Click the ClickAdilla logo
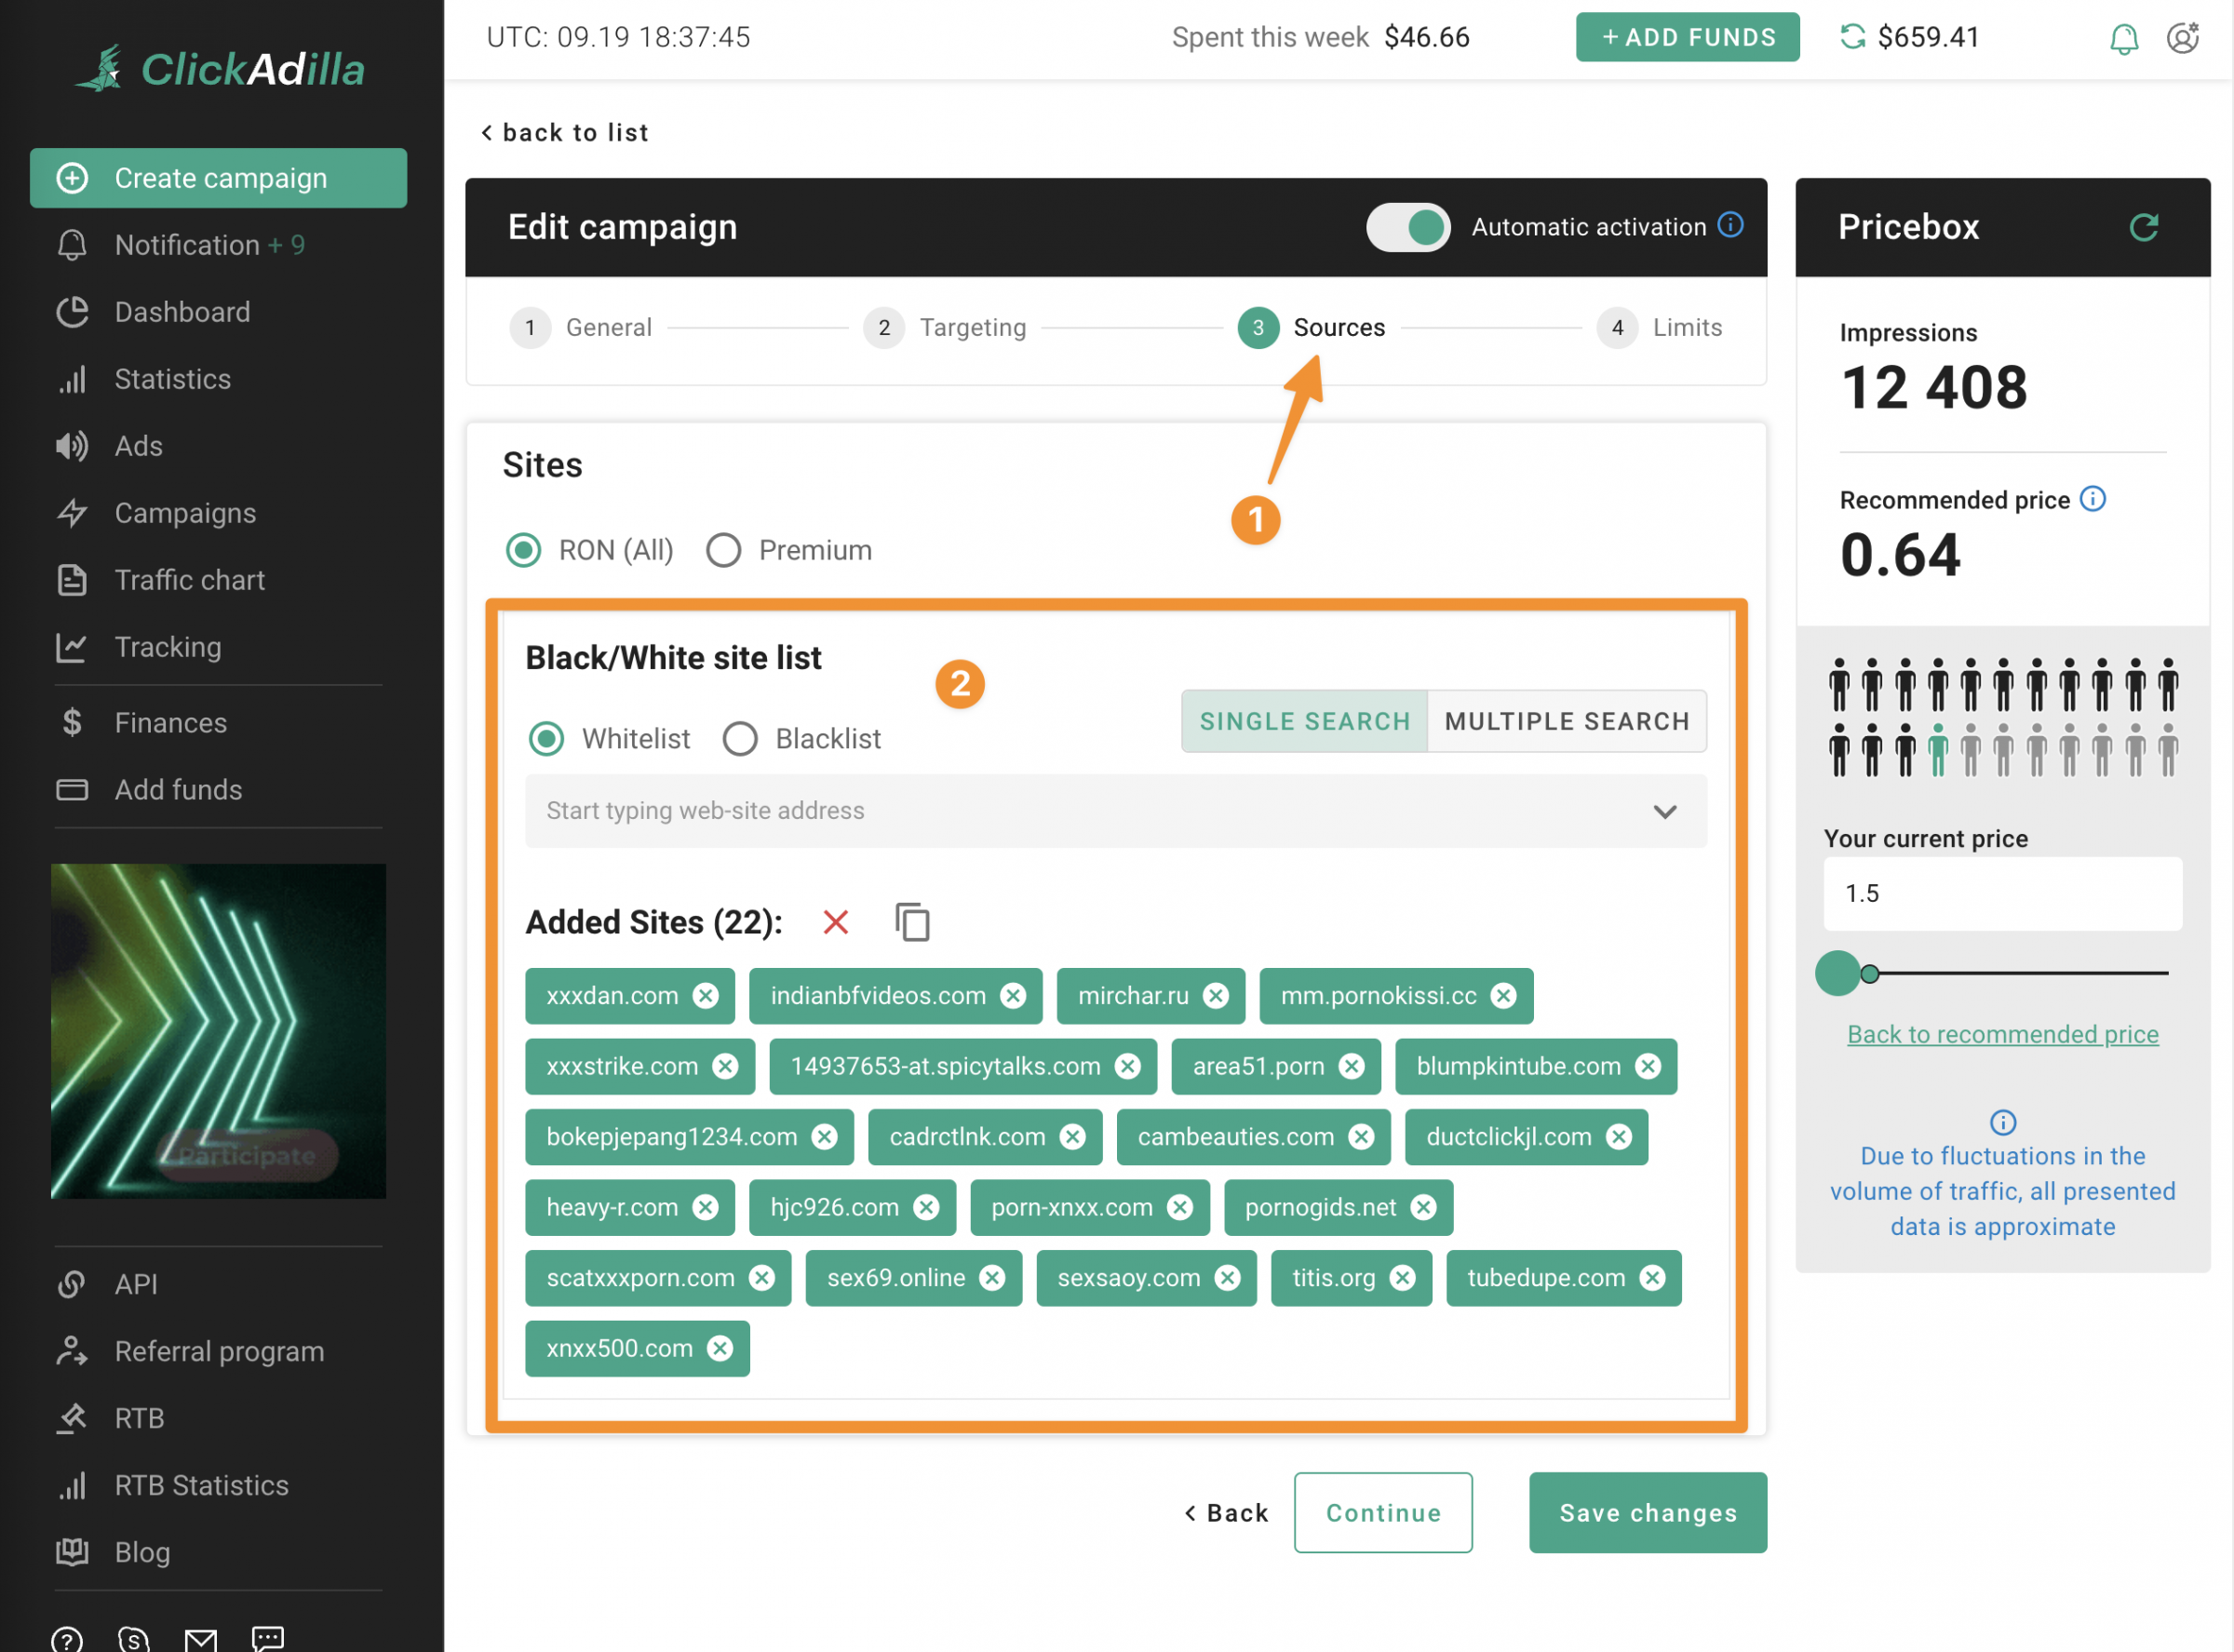The width and height of the screenshot is (2234, 1652). coord(220,69)
